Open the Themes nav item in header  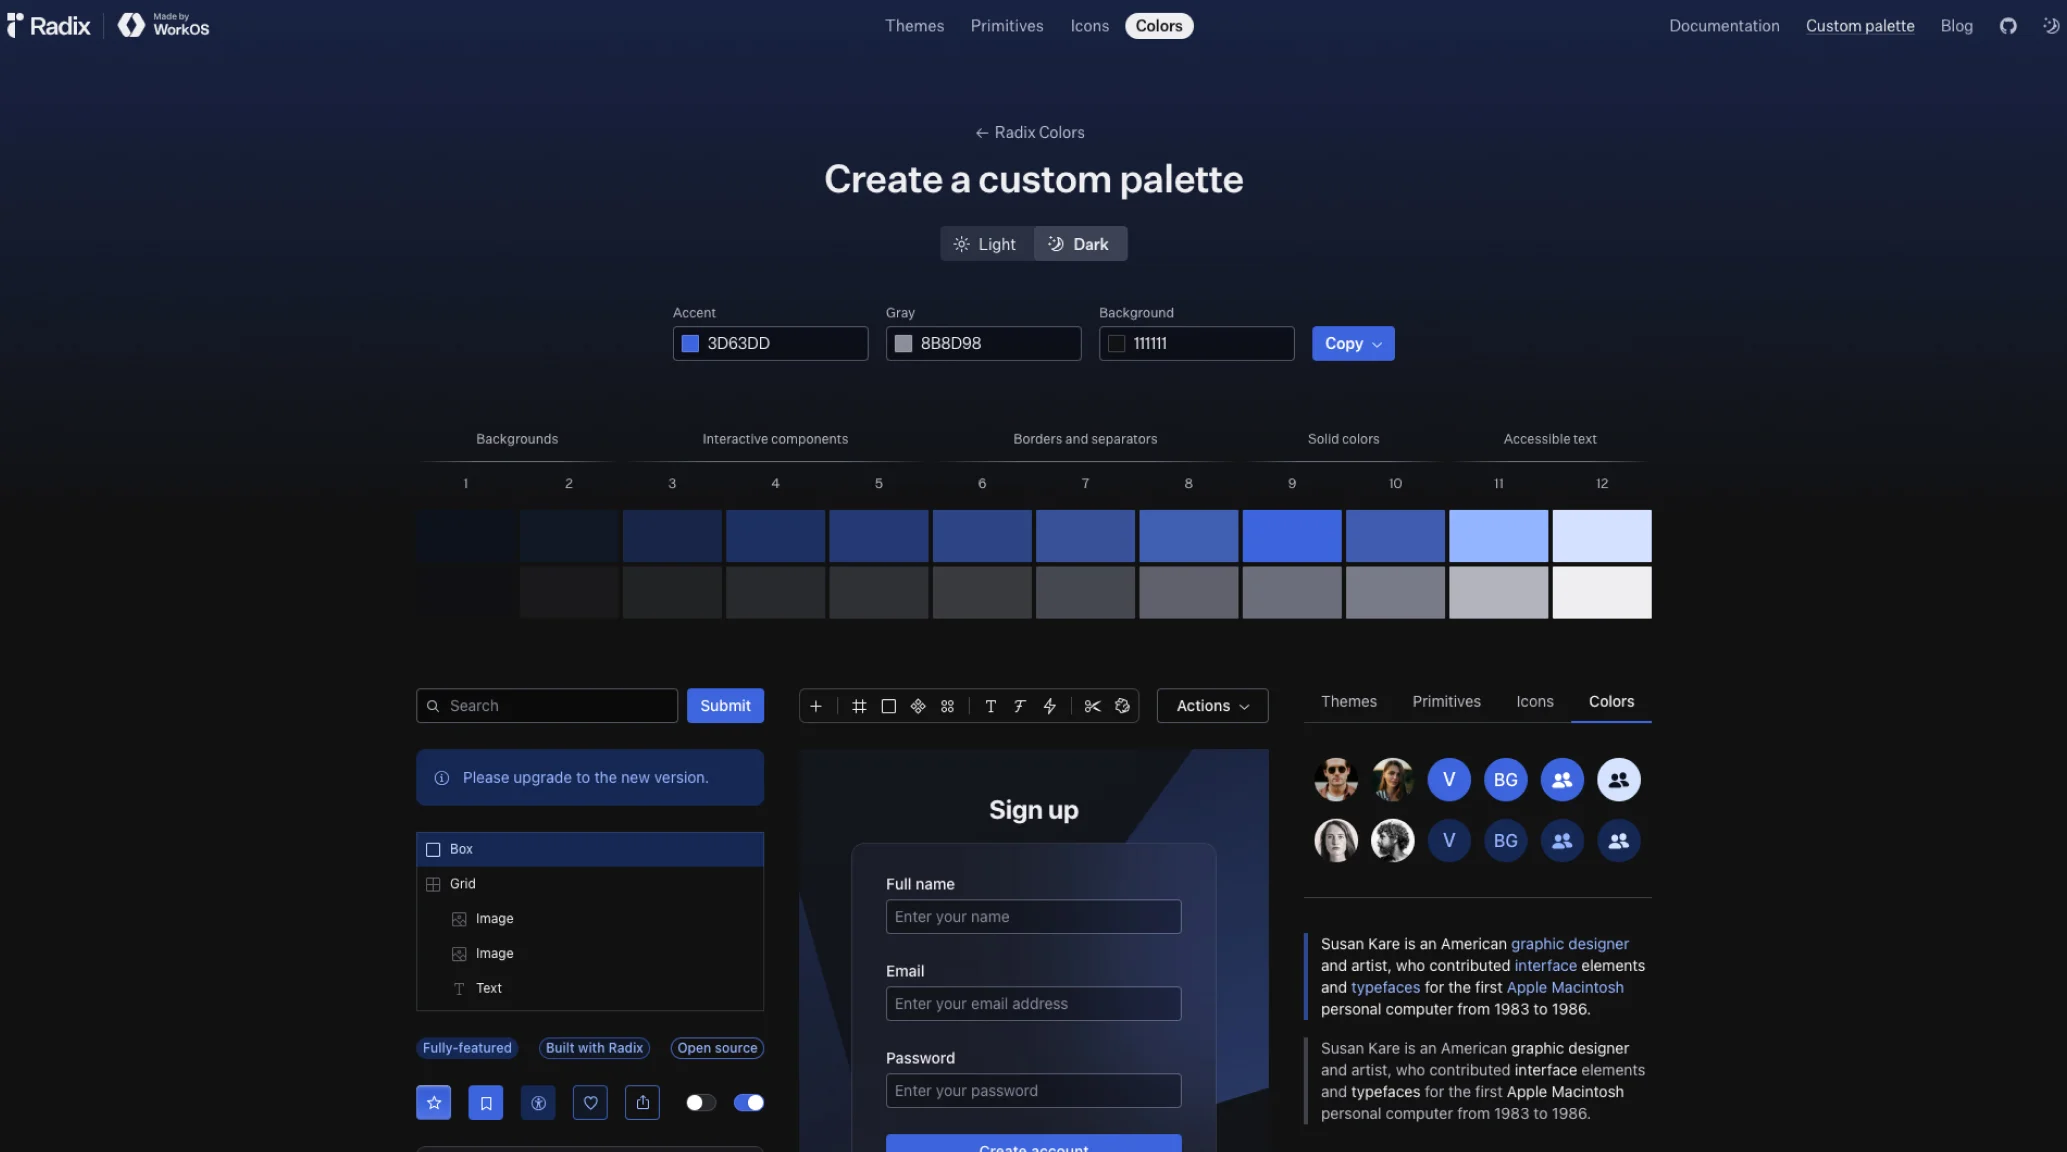[914, 26]
